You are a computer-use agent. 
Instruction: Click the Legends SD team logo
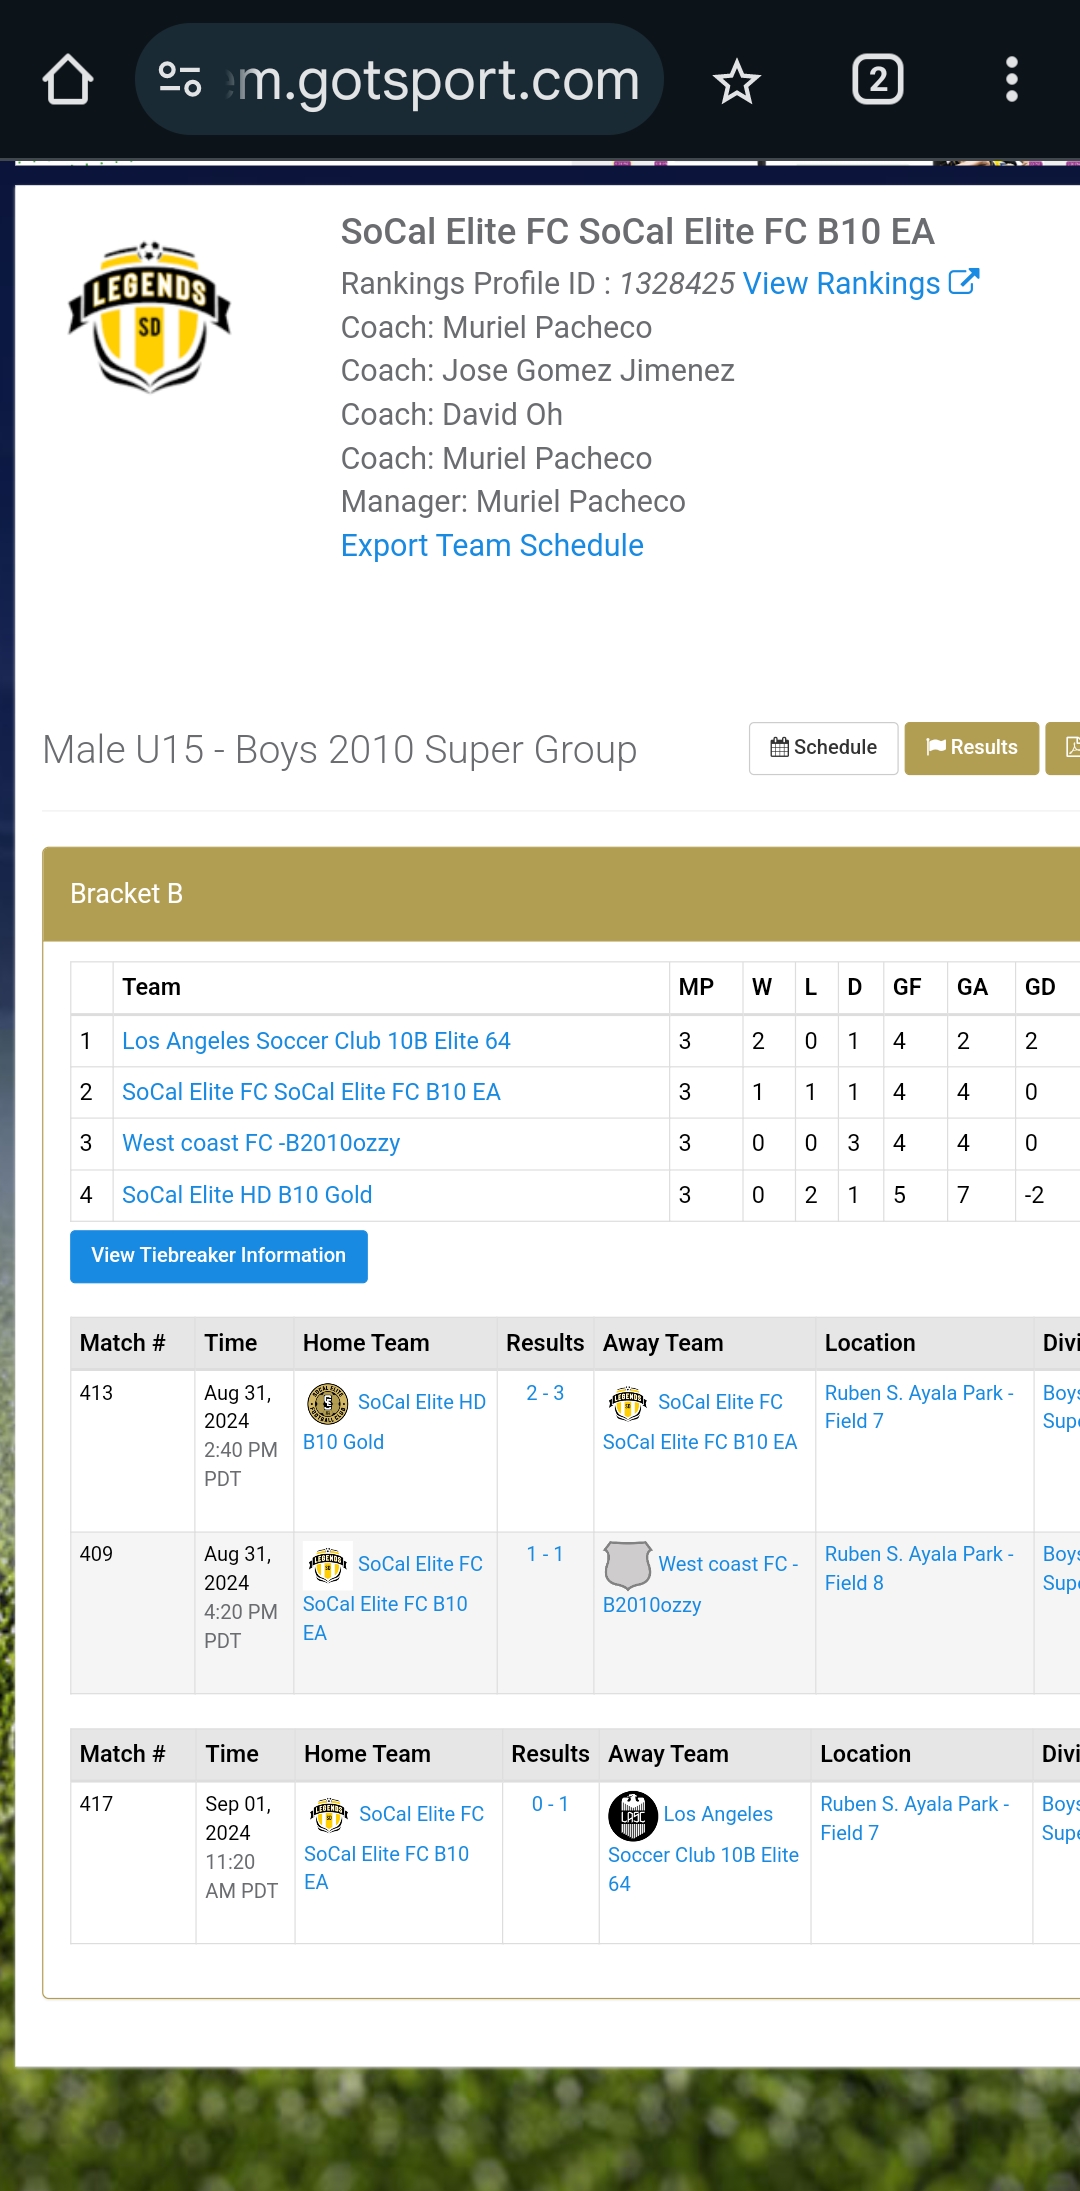click(150, 317)
